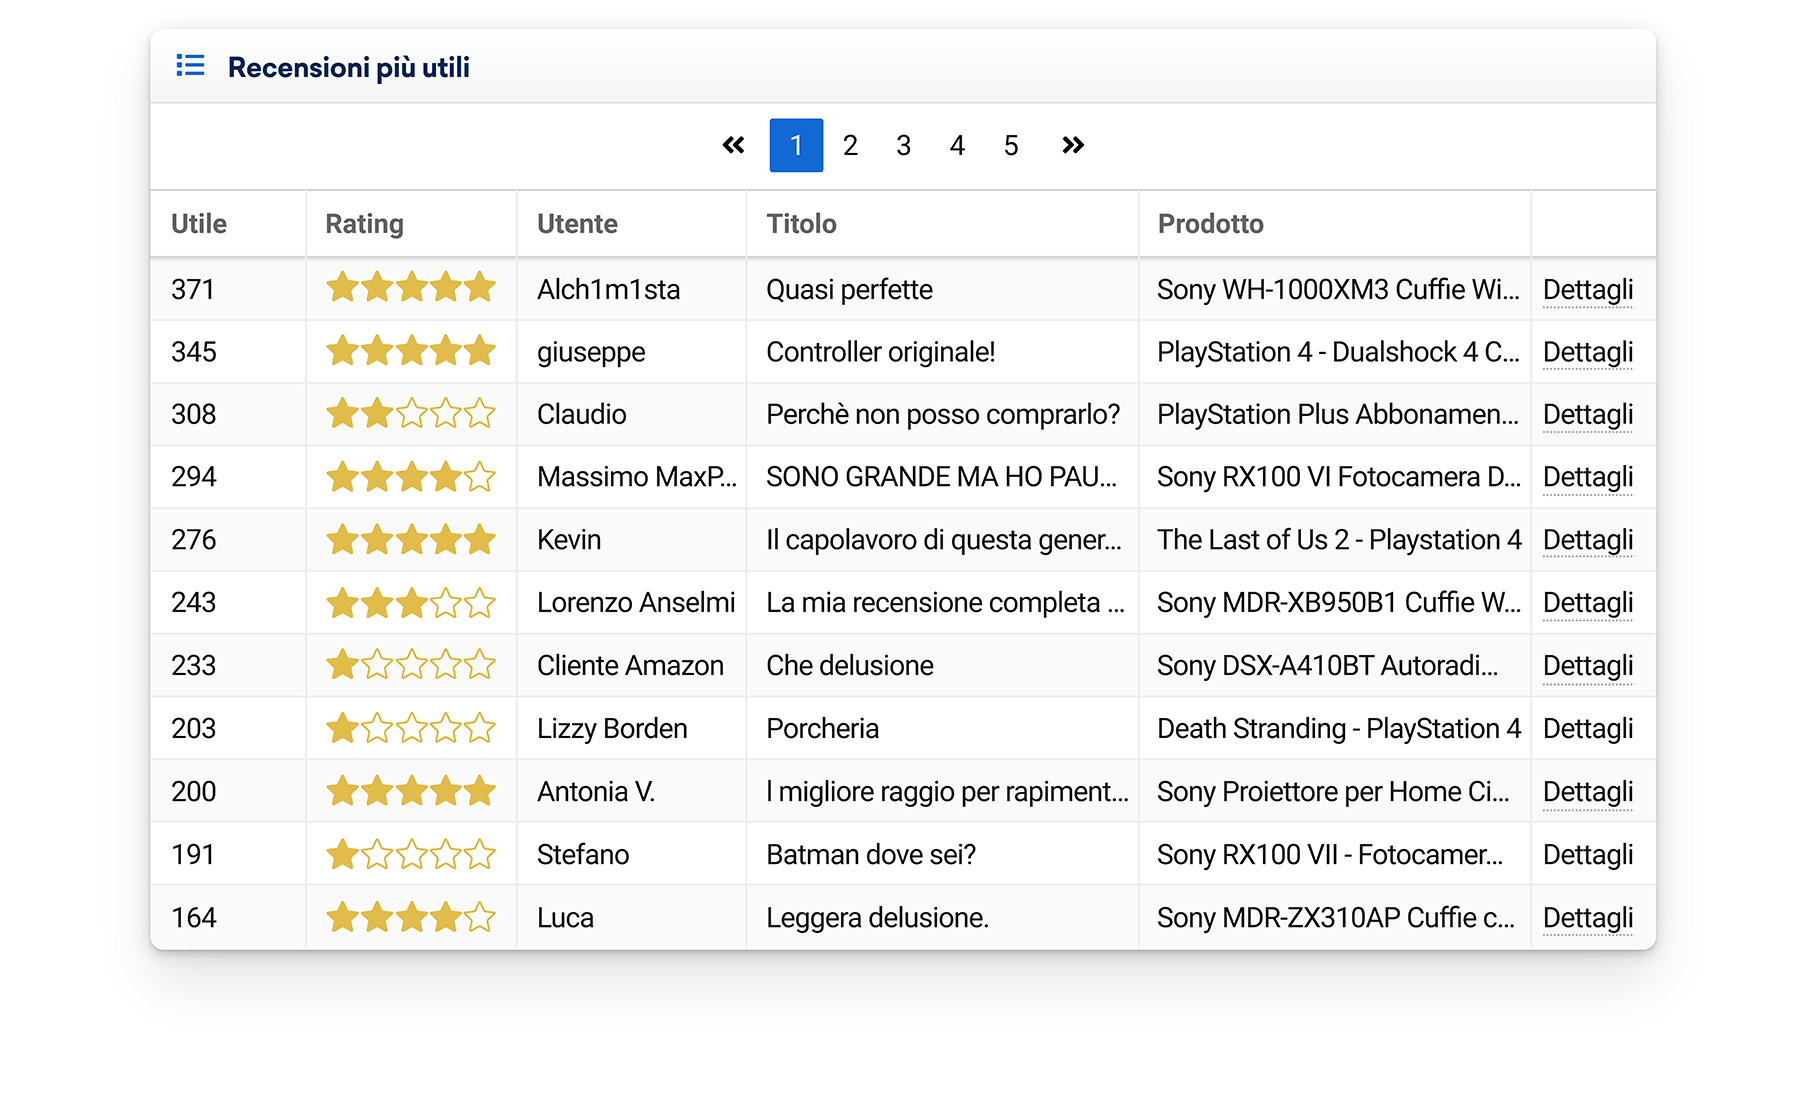Jump to last page with double-right arrows
Viewport: 1806px width, 1096px height.
coord(1072,145)
